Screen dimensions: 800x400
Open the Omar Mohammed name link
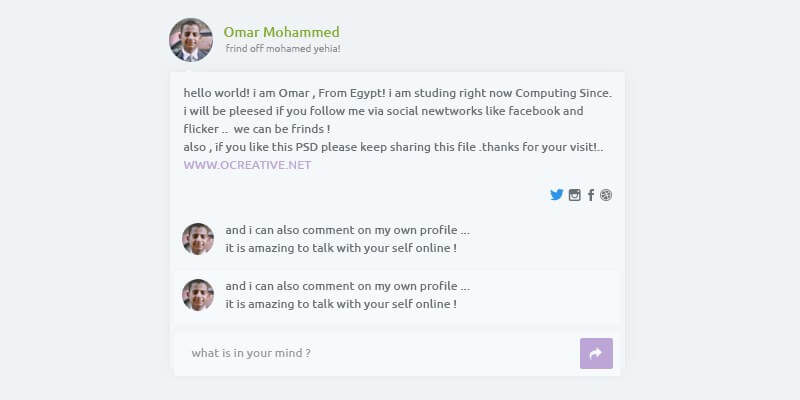pyautogui.click(x=281, y=32)
